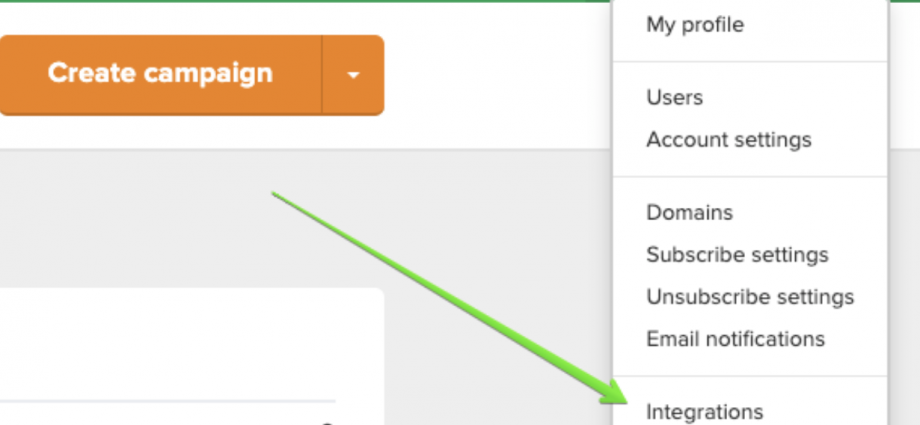Click the divider between Account settings and Domains
The image size is (920, 425).
pos(750,177)
